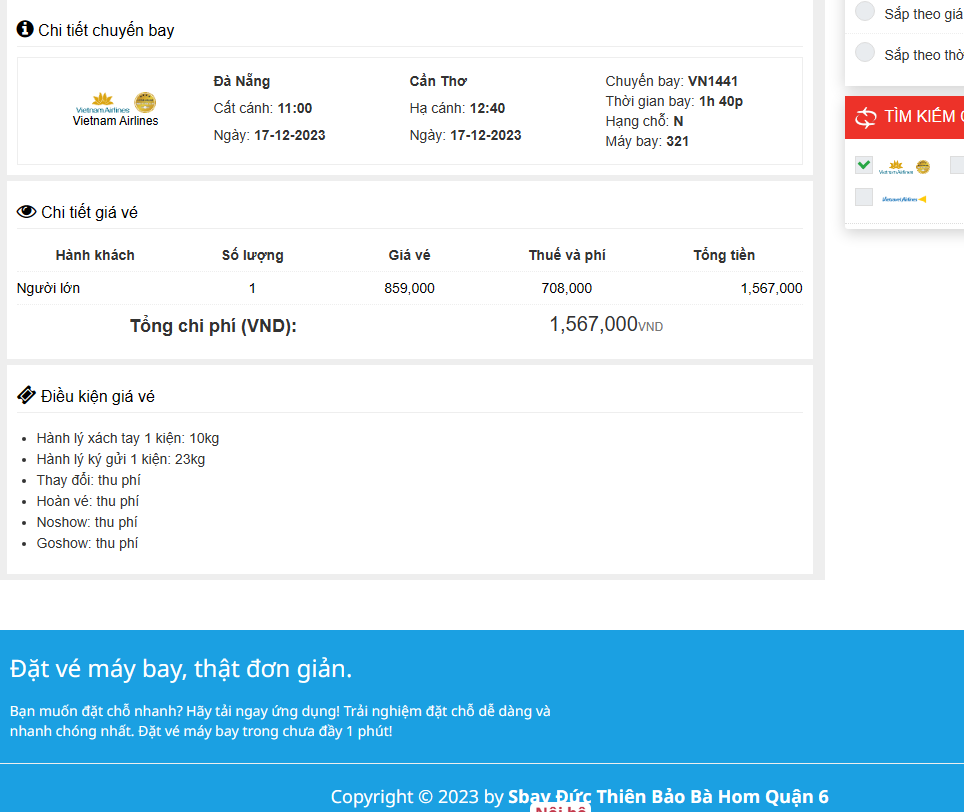
Task: Click the ticket icon beside Điều kiện giá vé
Action: [x=26, y=395]
